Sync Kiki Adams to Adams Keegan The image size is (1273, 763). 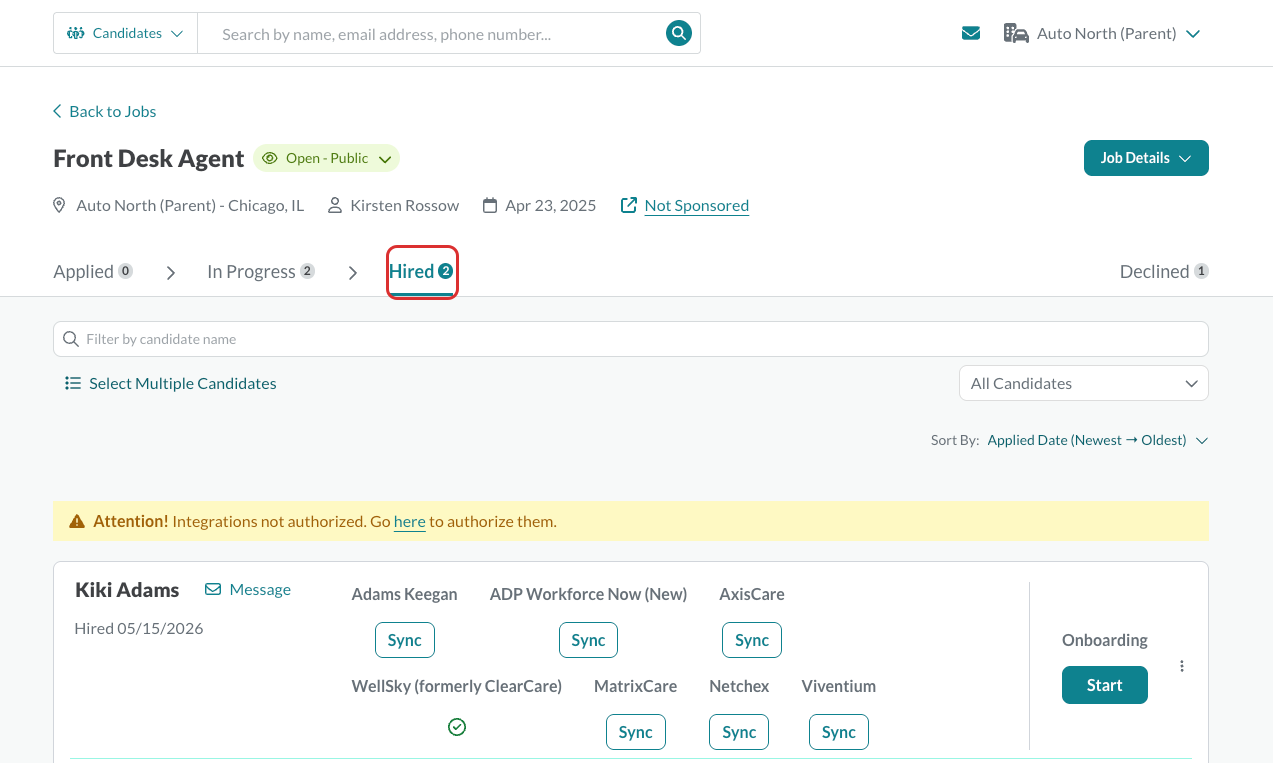(x=405, y=640)
